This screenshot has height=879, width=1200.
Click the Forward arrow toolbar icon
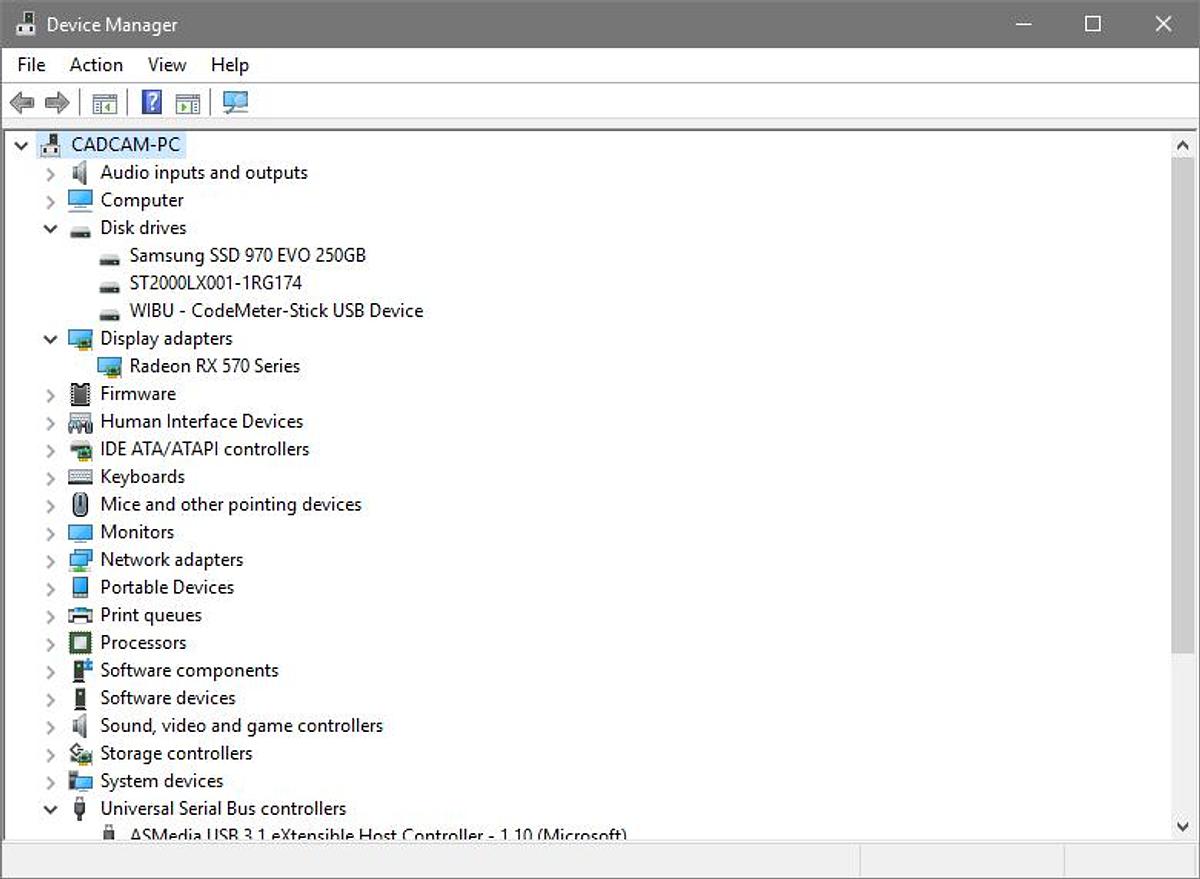[57, 103]
